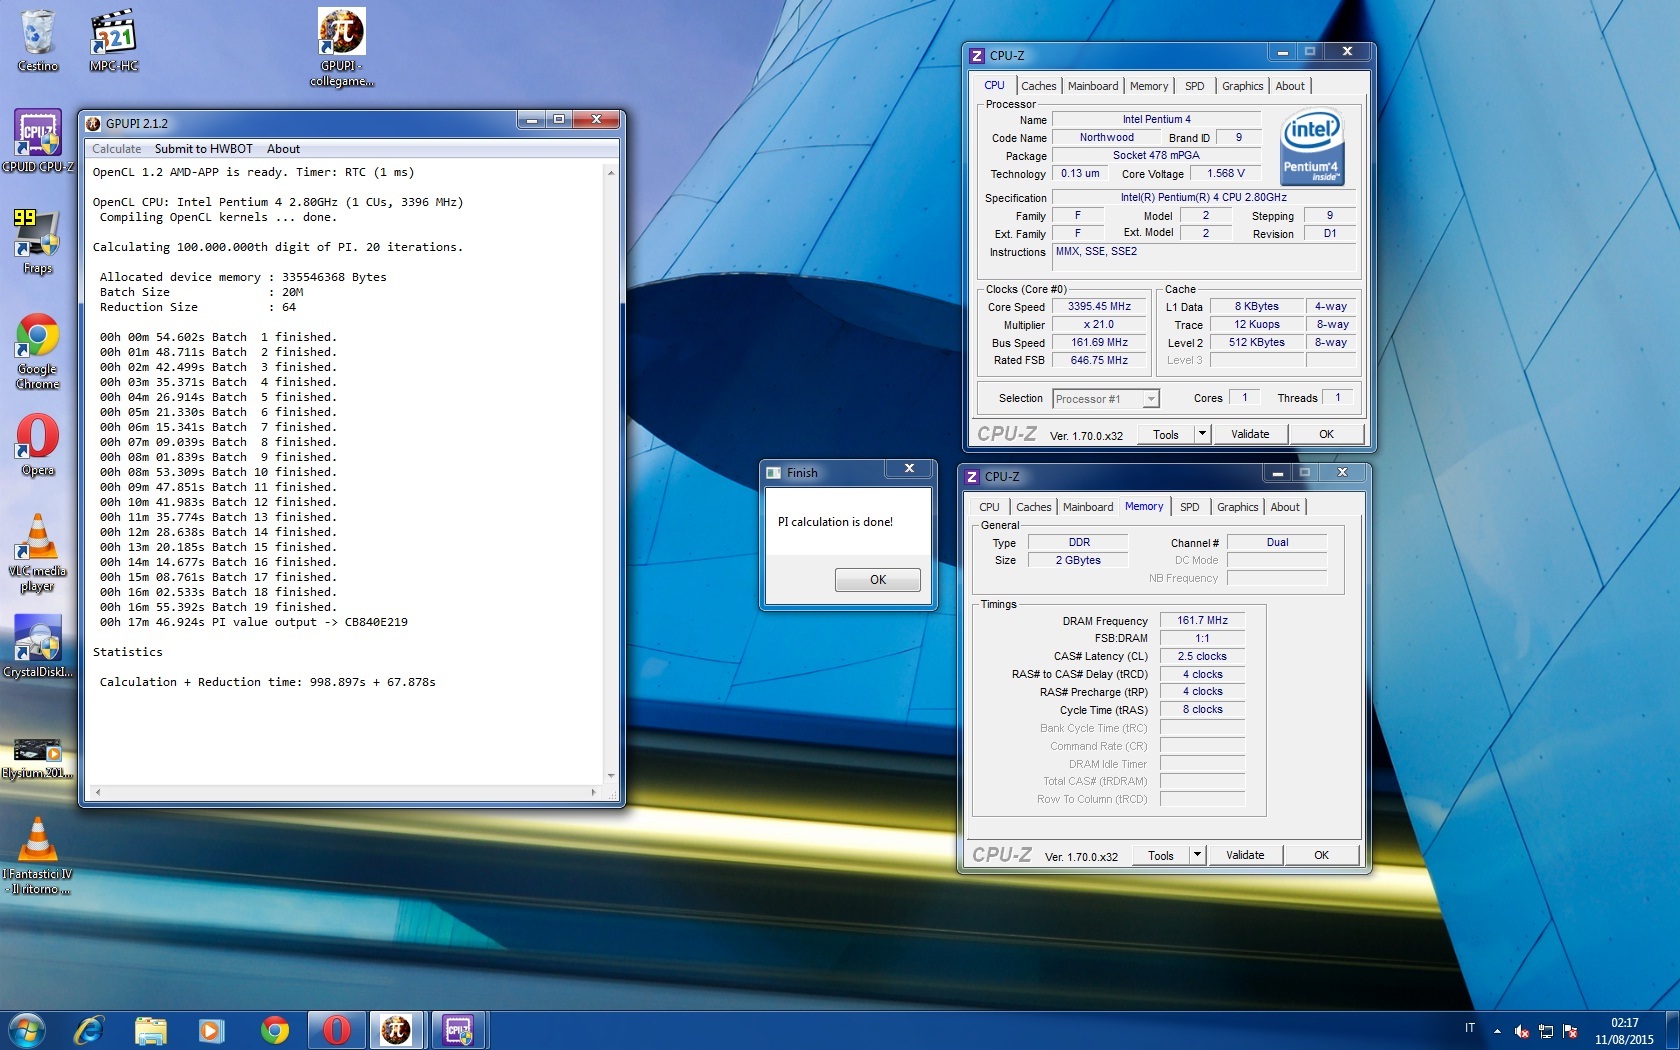Open the MPC-HC desktop shortcut
1680x1050 pixels.
point(113,40)
